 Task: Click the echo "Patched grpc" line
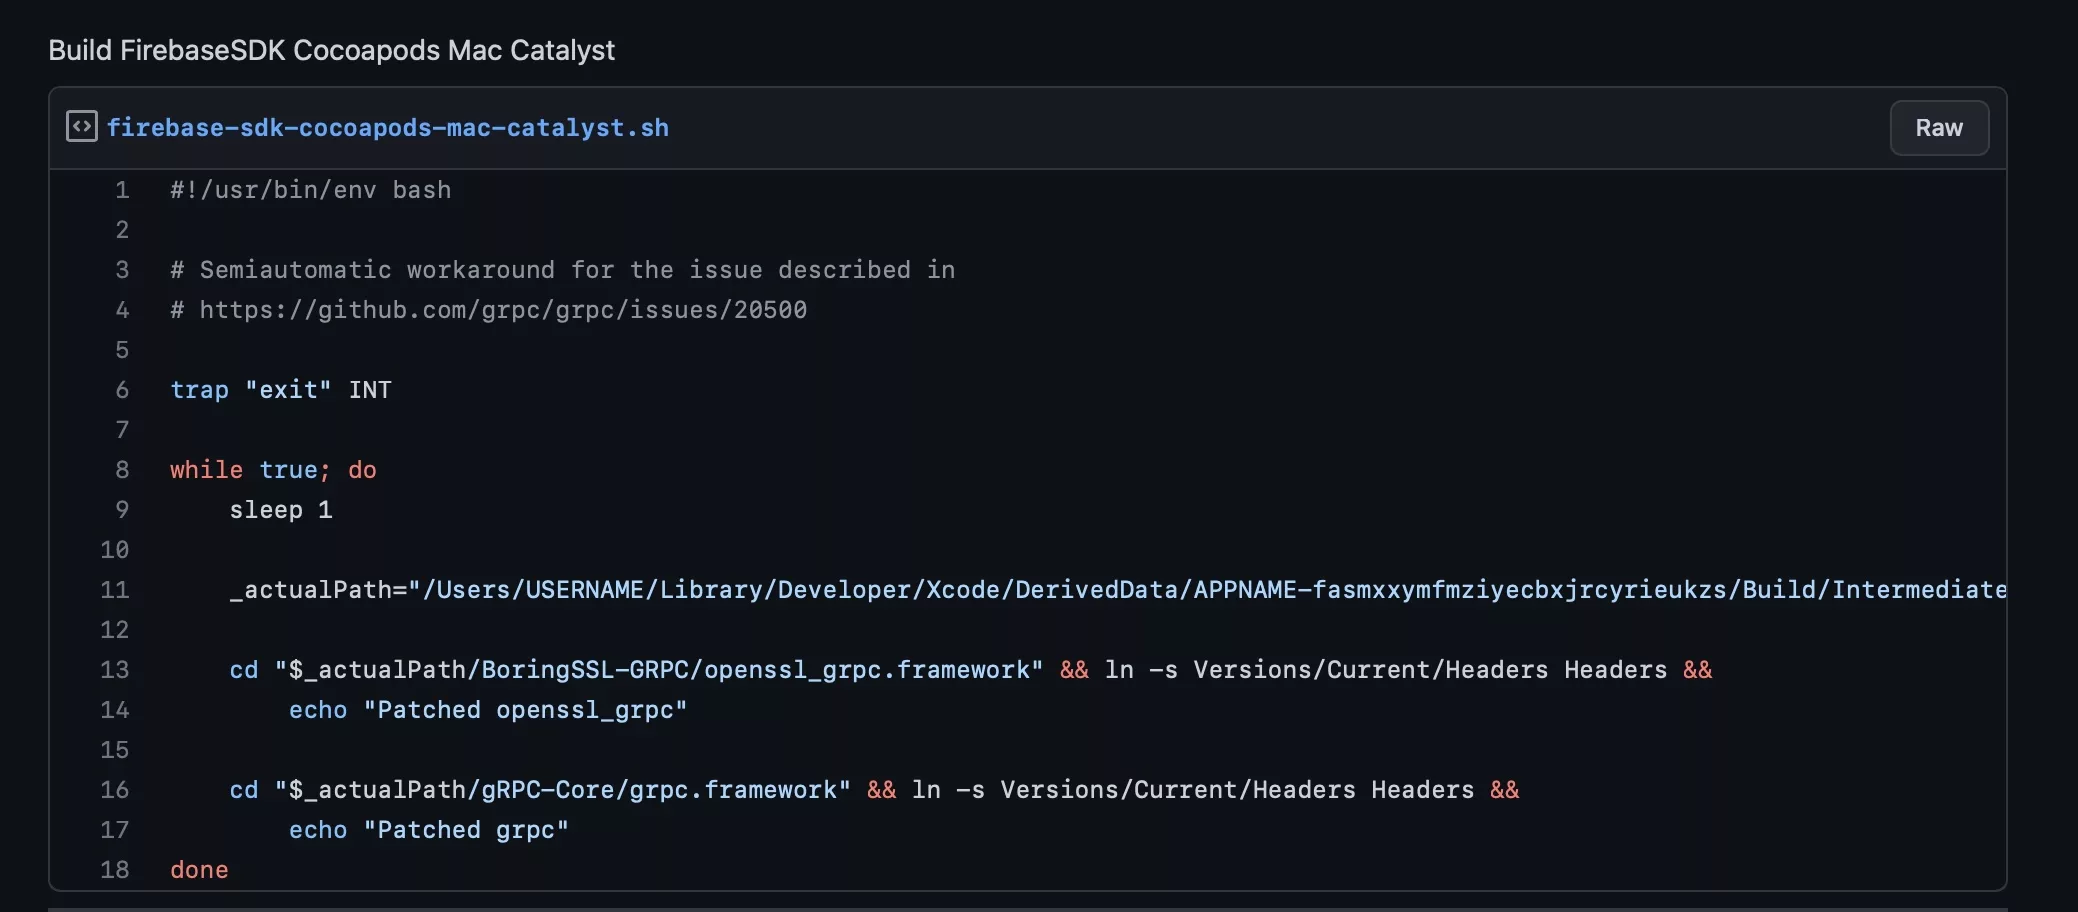429,830
